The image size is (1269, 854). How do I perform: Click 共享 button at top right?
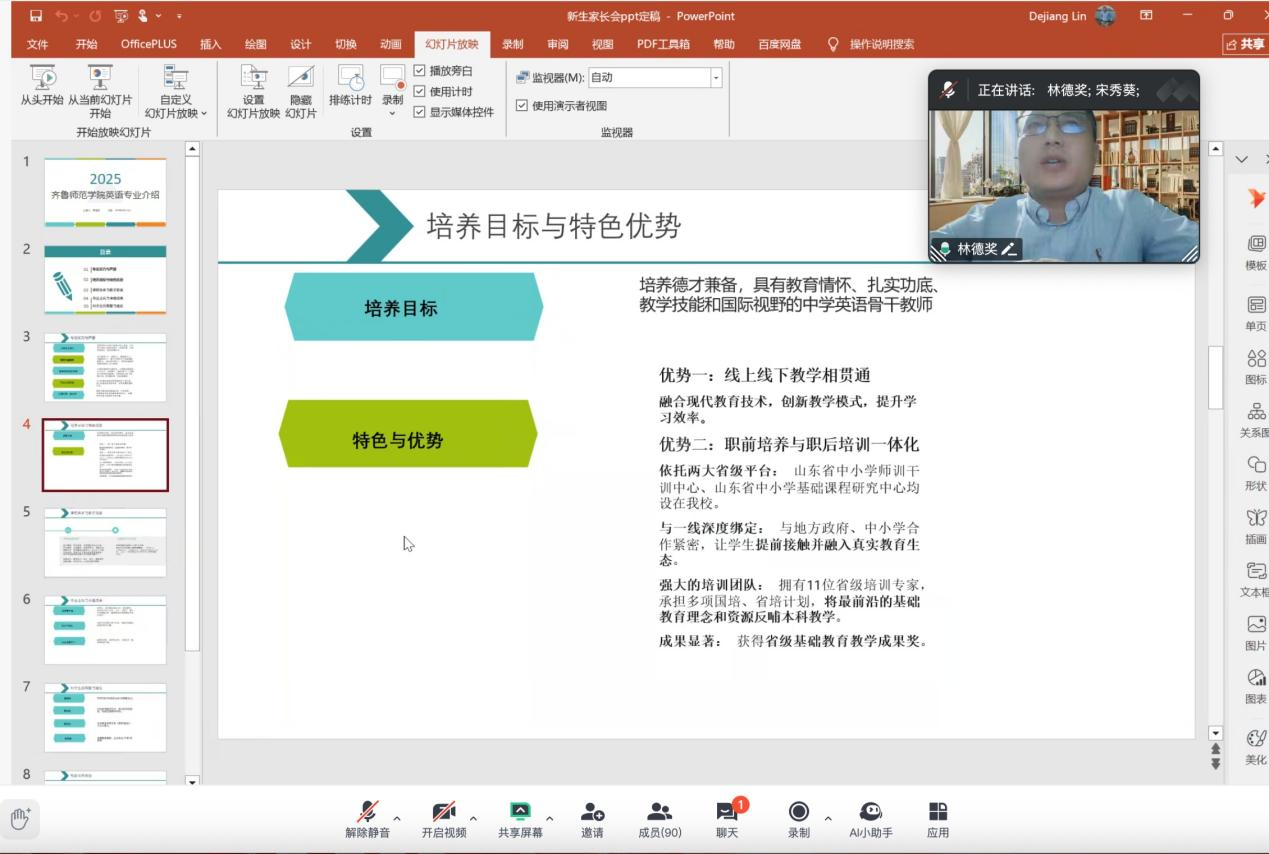point(1245,44)
